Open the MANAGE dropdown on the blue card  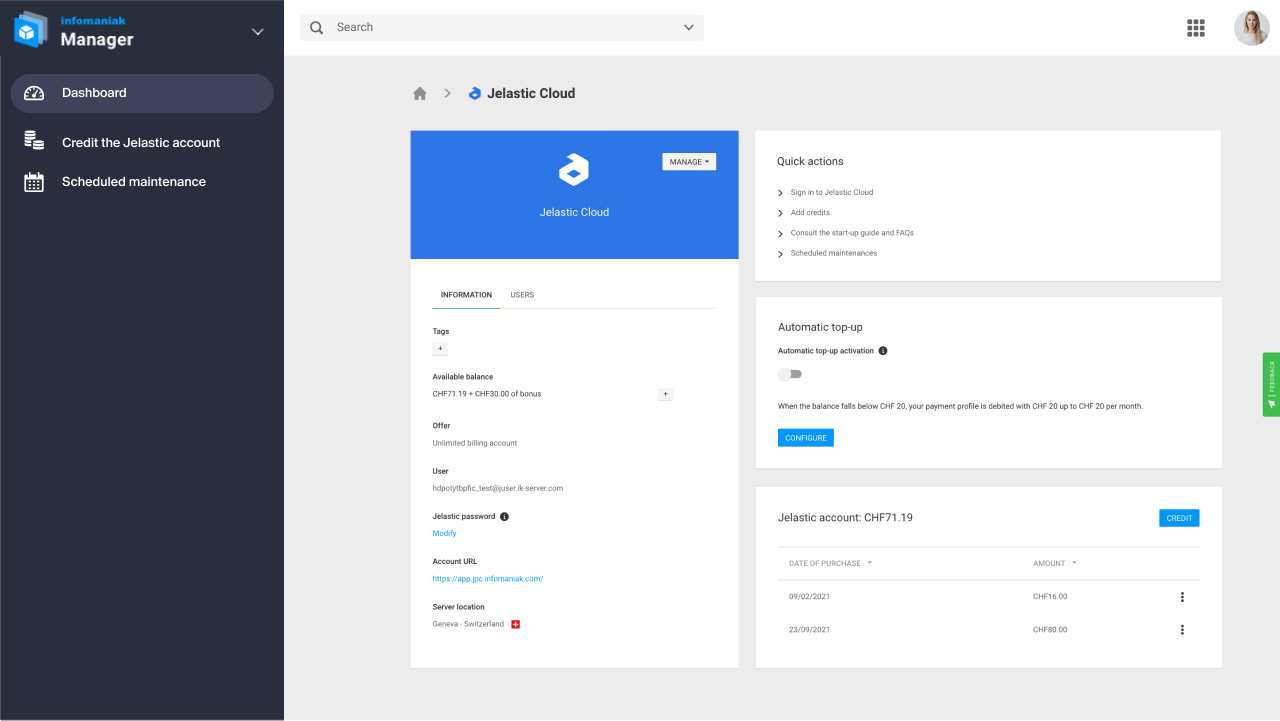689,161
